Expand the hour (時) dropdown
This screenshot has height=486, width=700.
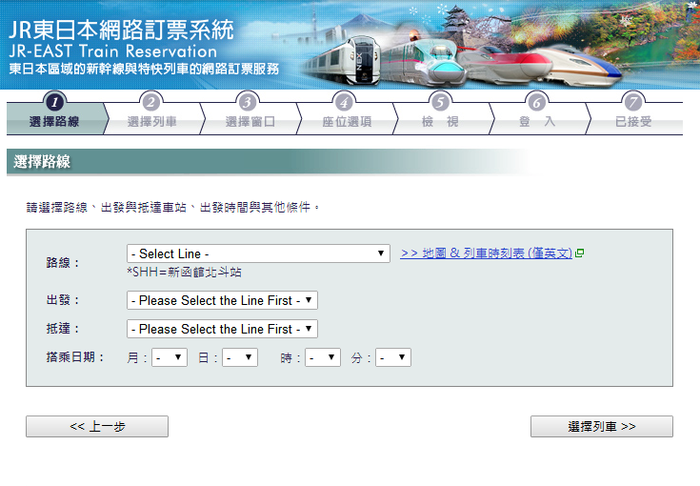coord(323,357)
